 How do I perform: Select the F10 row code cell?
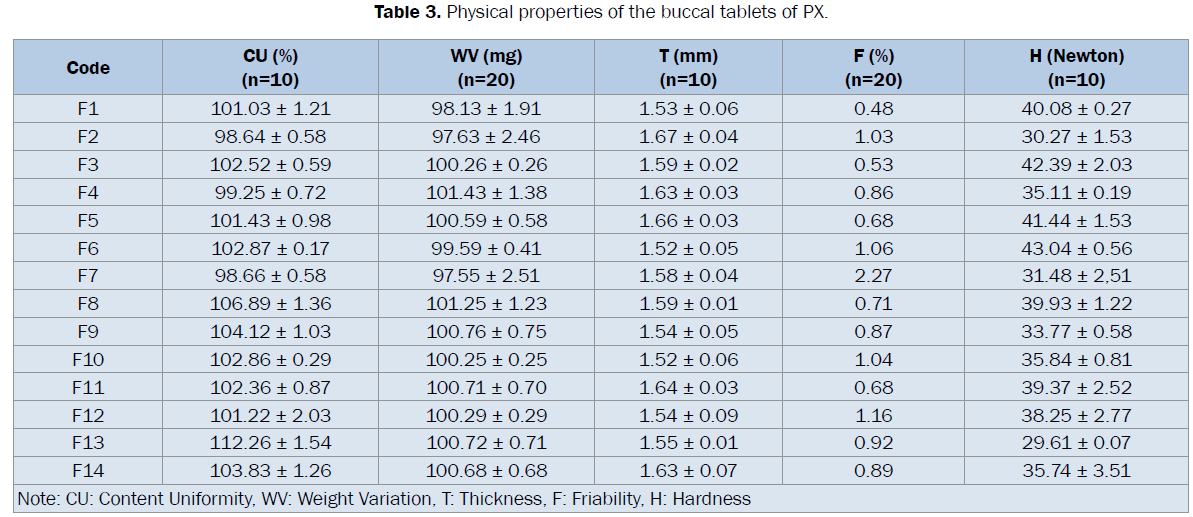[x=88, y=359]
